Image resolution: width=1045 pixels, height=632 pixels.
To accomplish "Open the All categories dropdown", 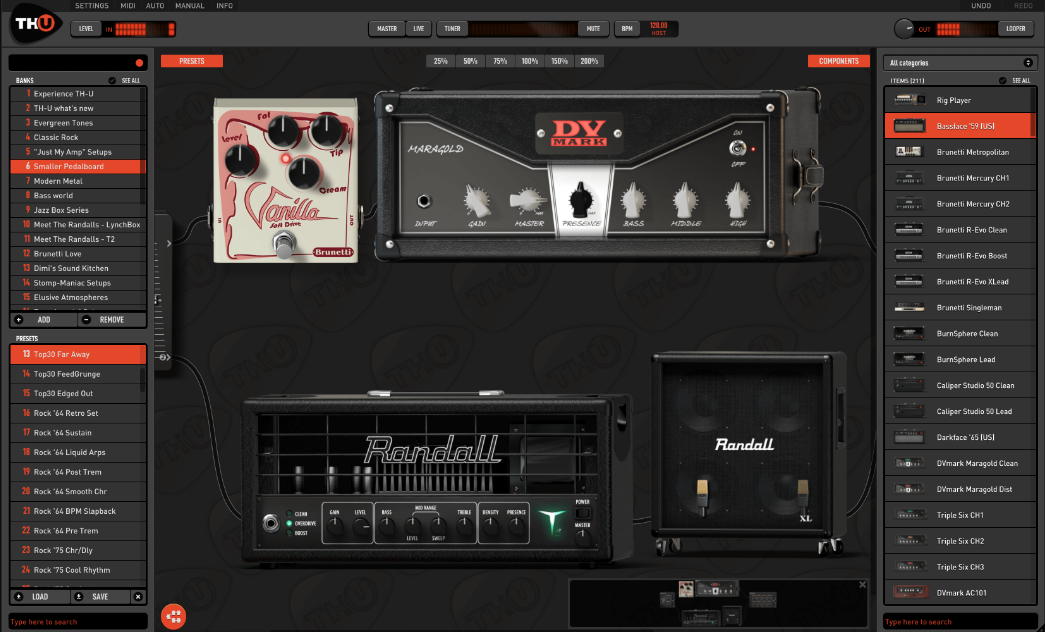I will coord(960,62).
